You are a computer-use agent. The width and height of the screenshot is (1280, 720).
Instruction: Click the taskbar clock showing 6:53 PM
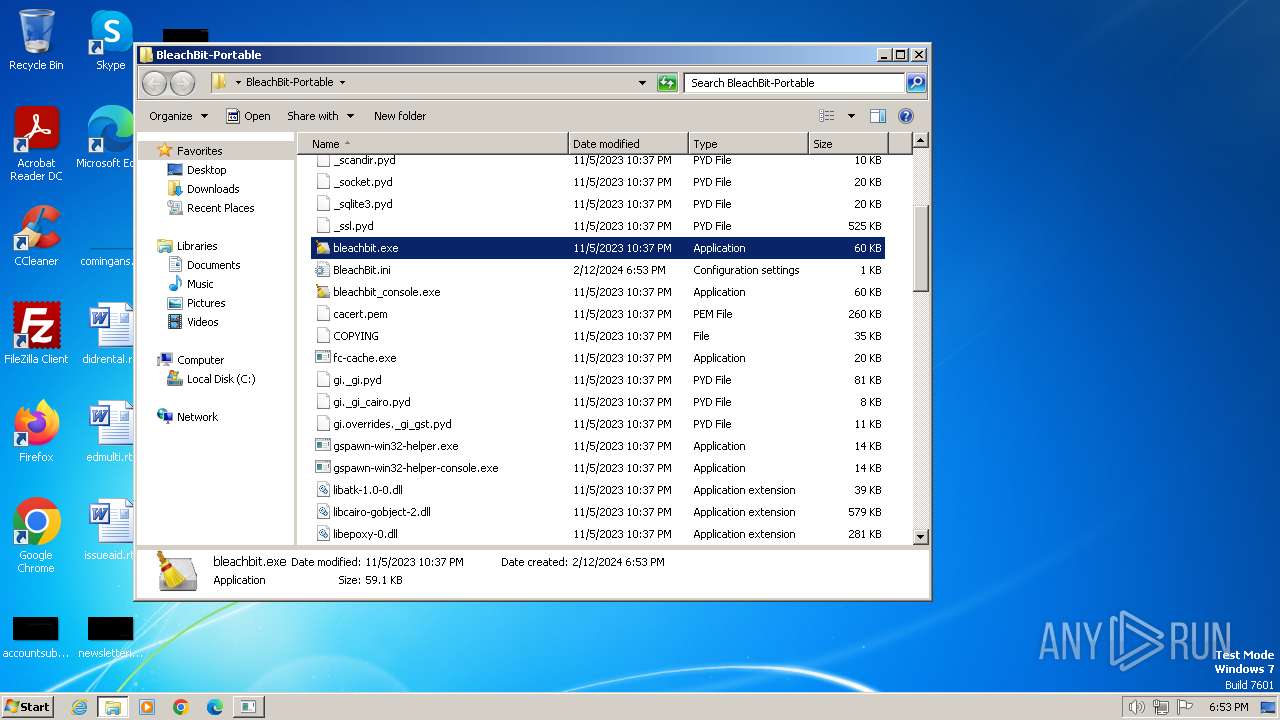click(1228, 707)
